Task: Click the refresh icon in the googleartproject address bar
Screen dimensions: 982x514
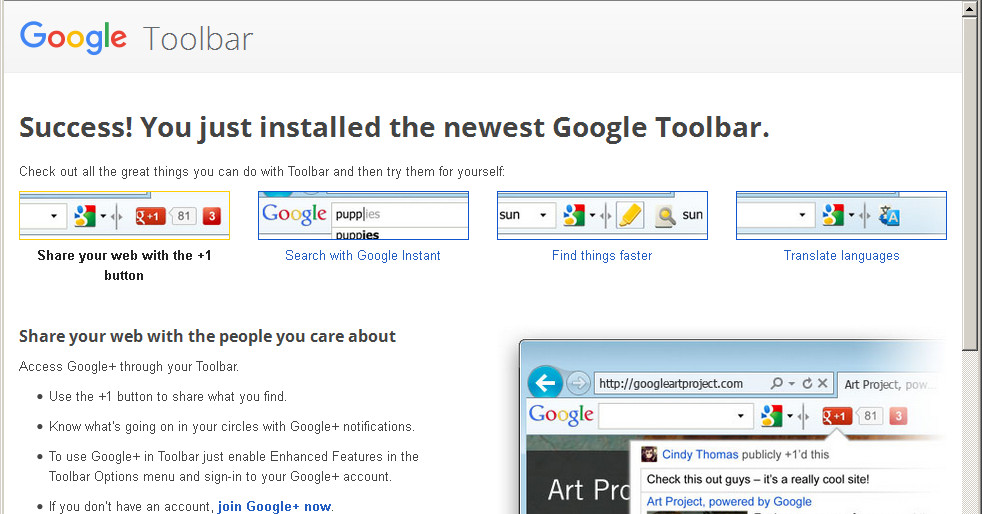Action: [806, 383]
